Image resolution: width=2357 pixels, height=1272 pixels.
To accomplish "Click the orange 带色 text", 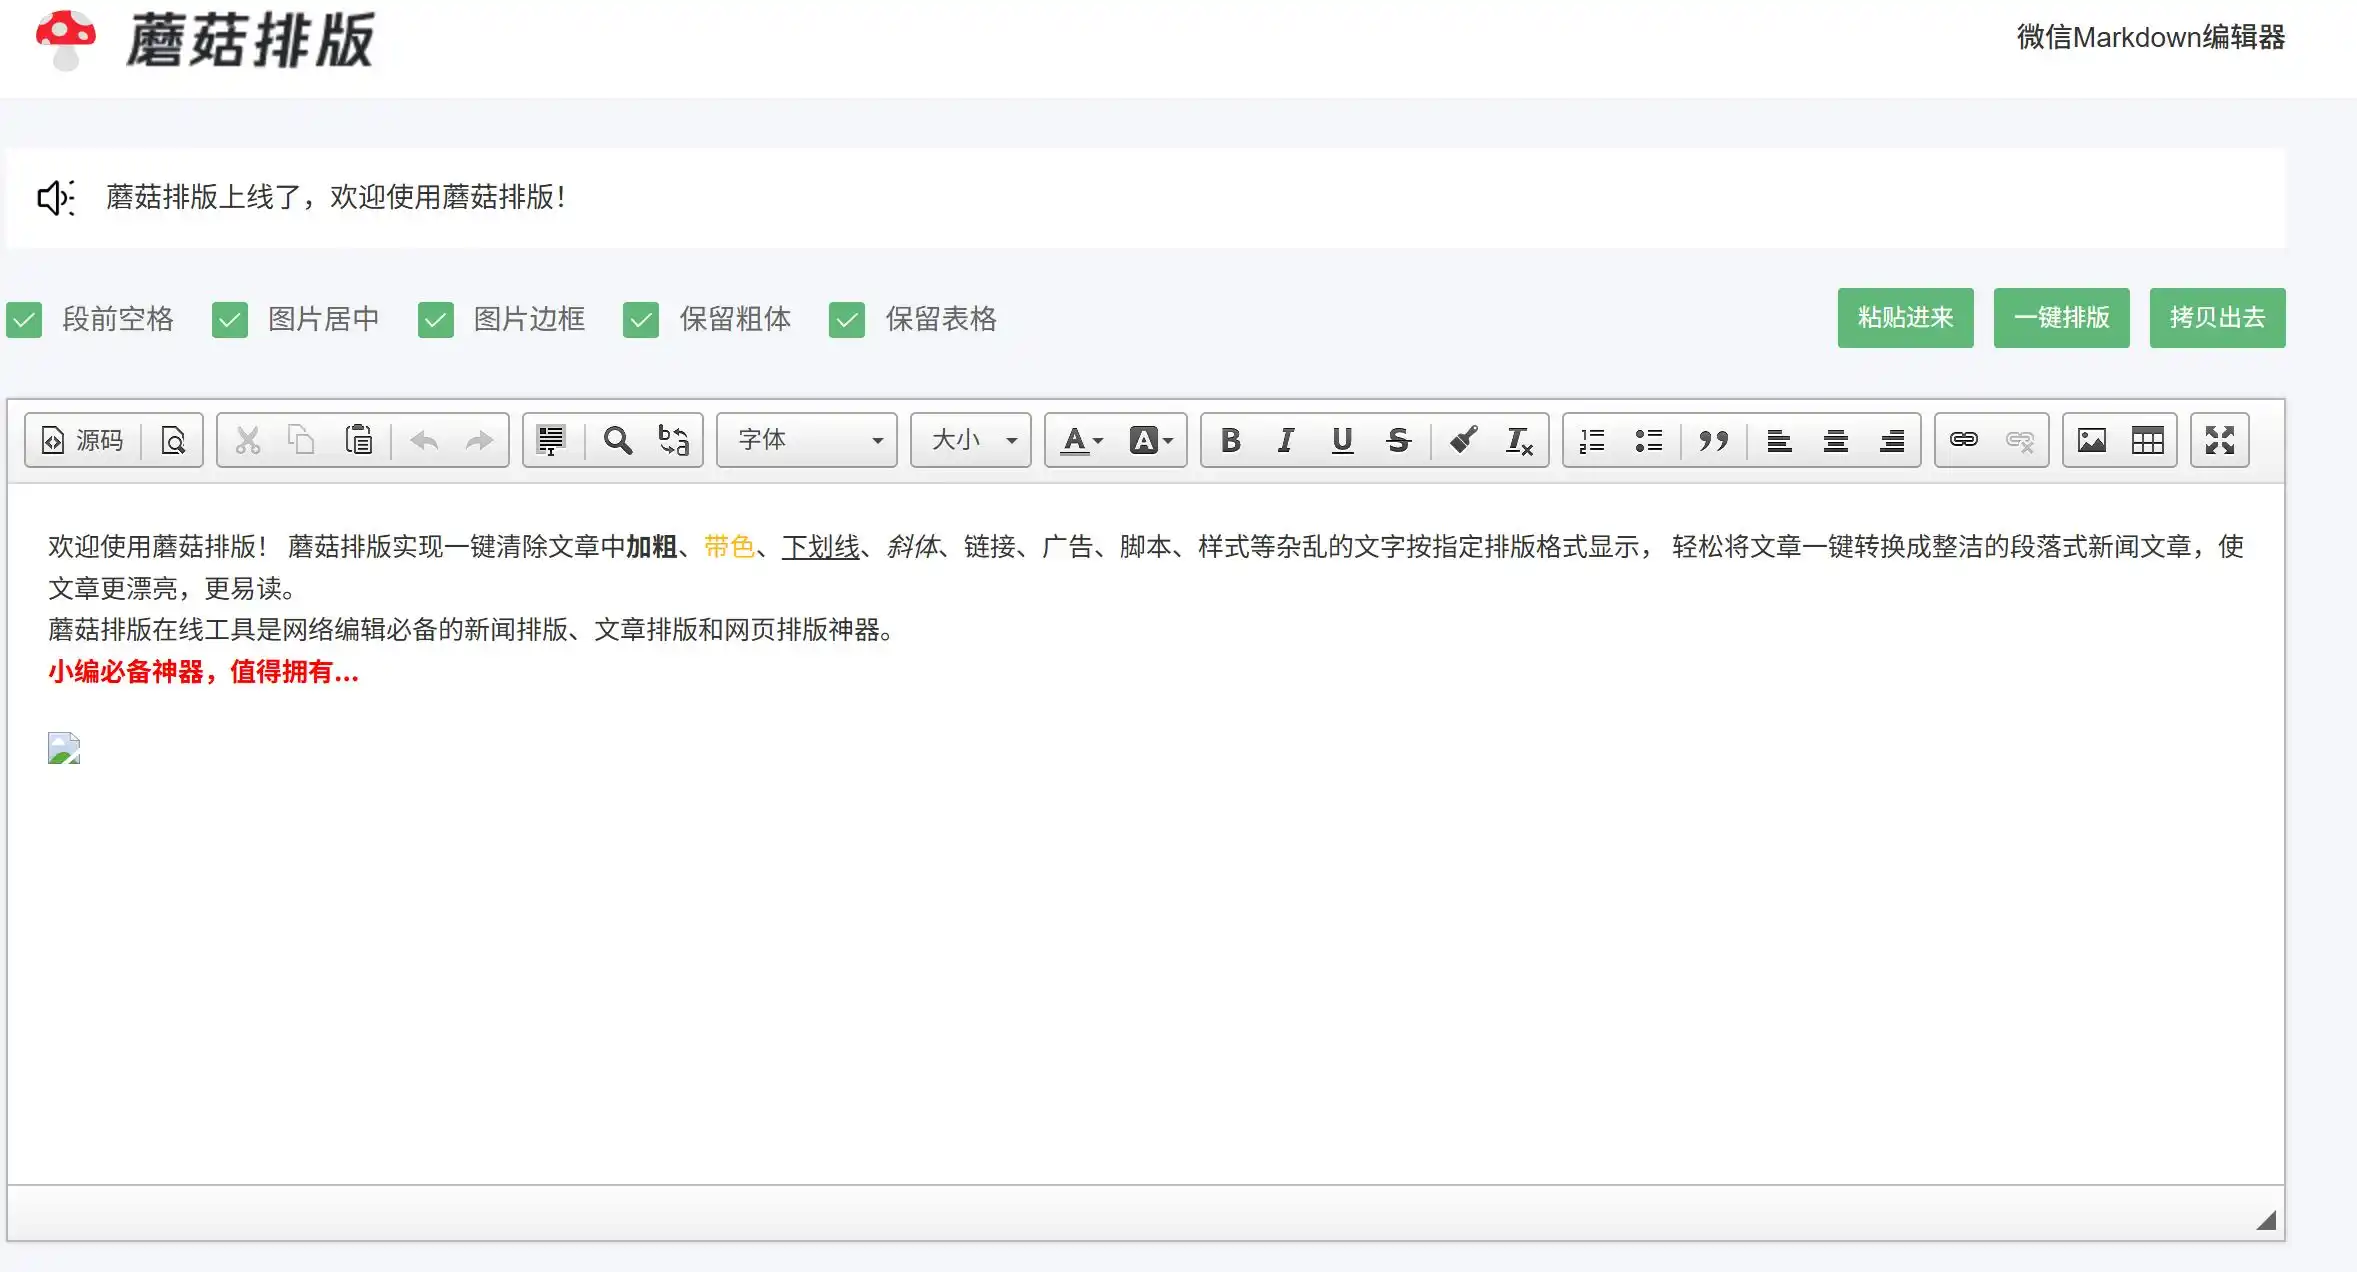I will 730,547.
